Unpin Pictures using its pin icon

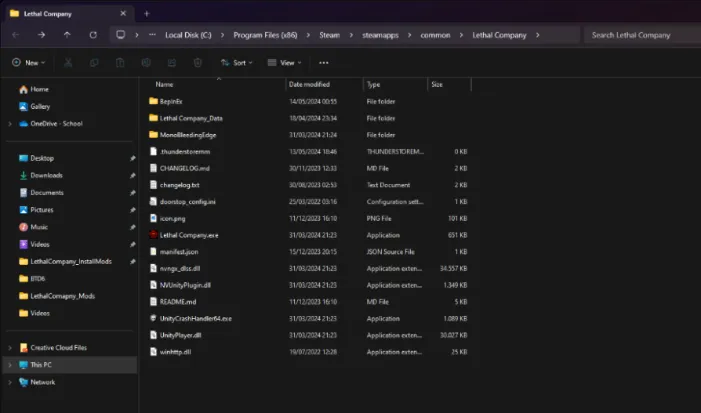coord(132,210)
